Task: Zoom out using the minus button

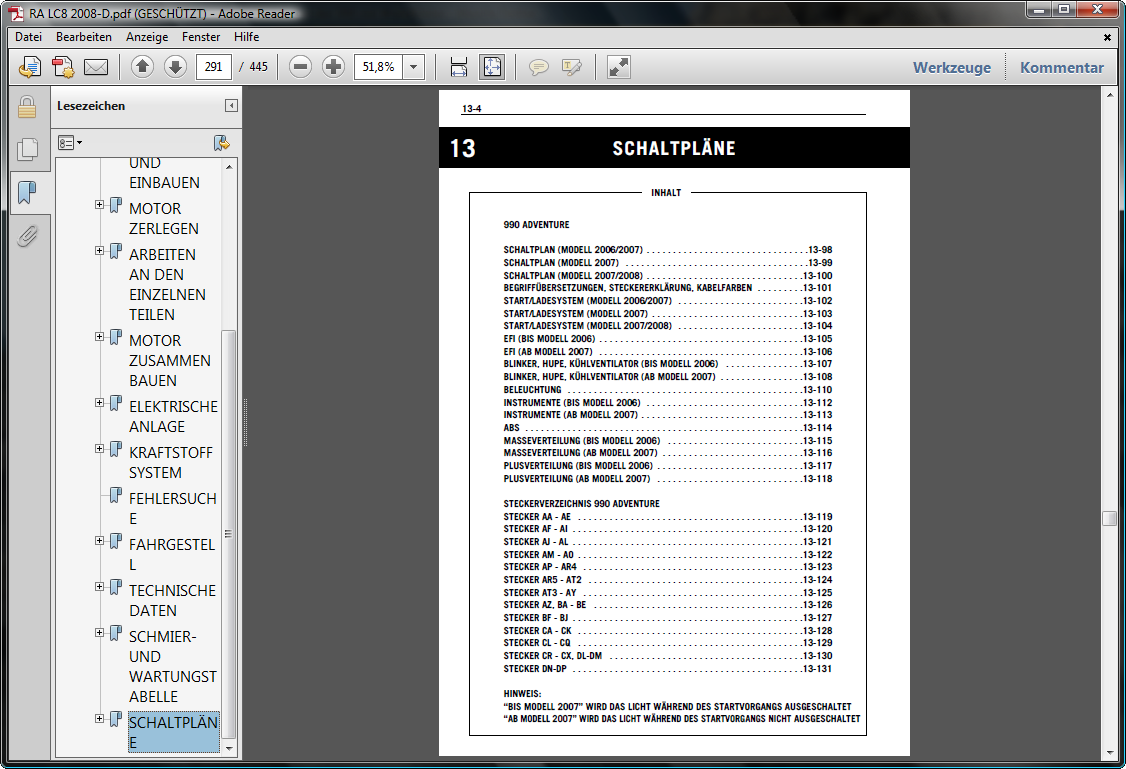Action: pos(300,67)
